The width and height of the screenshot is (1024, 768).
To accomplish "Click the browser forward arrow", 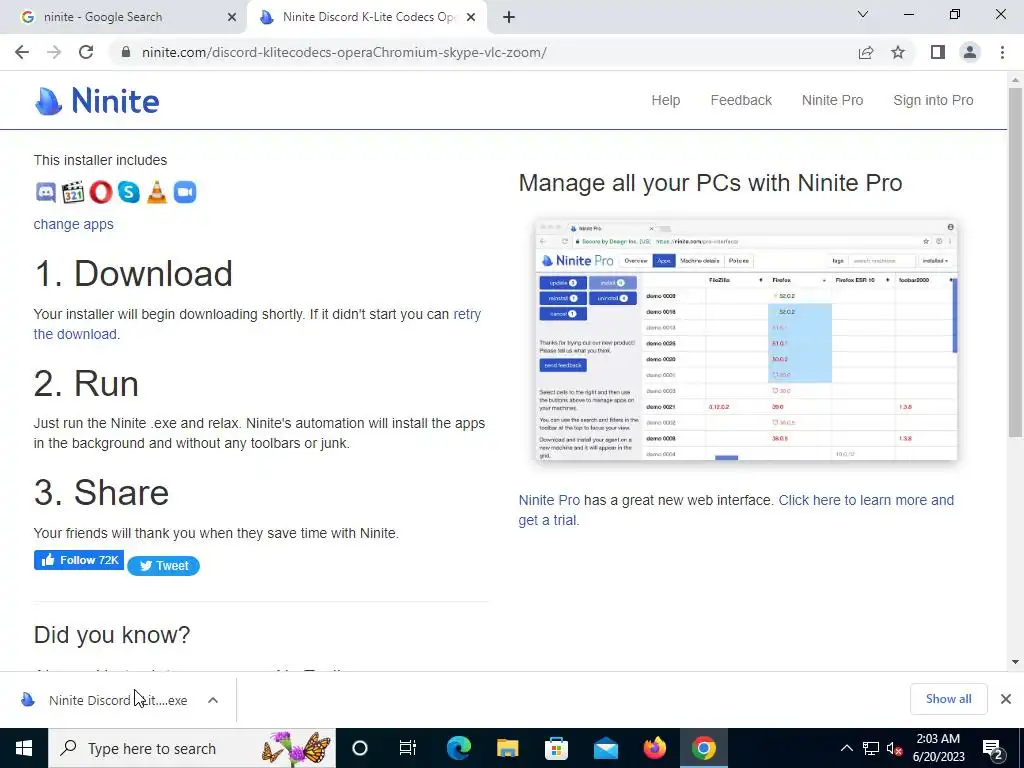I will pyautogui.click(x=54, y=52).
